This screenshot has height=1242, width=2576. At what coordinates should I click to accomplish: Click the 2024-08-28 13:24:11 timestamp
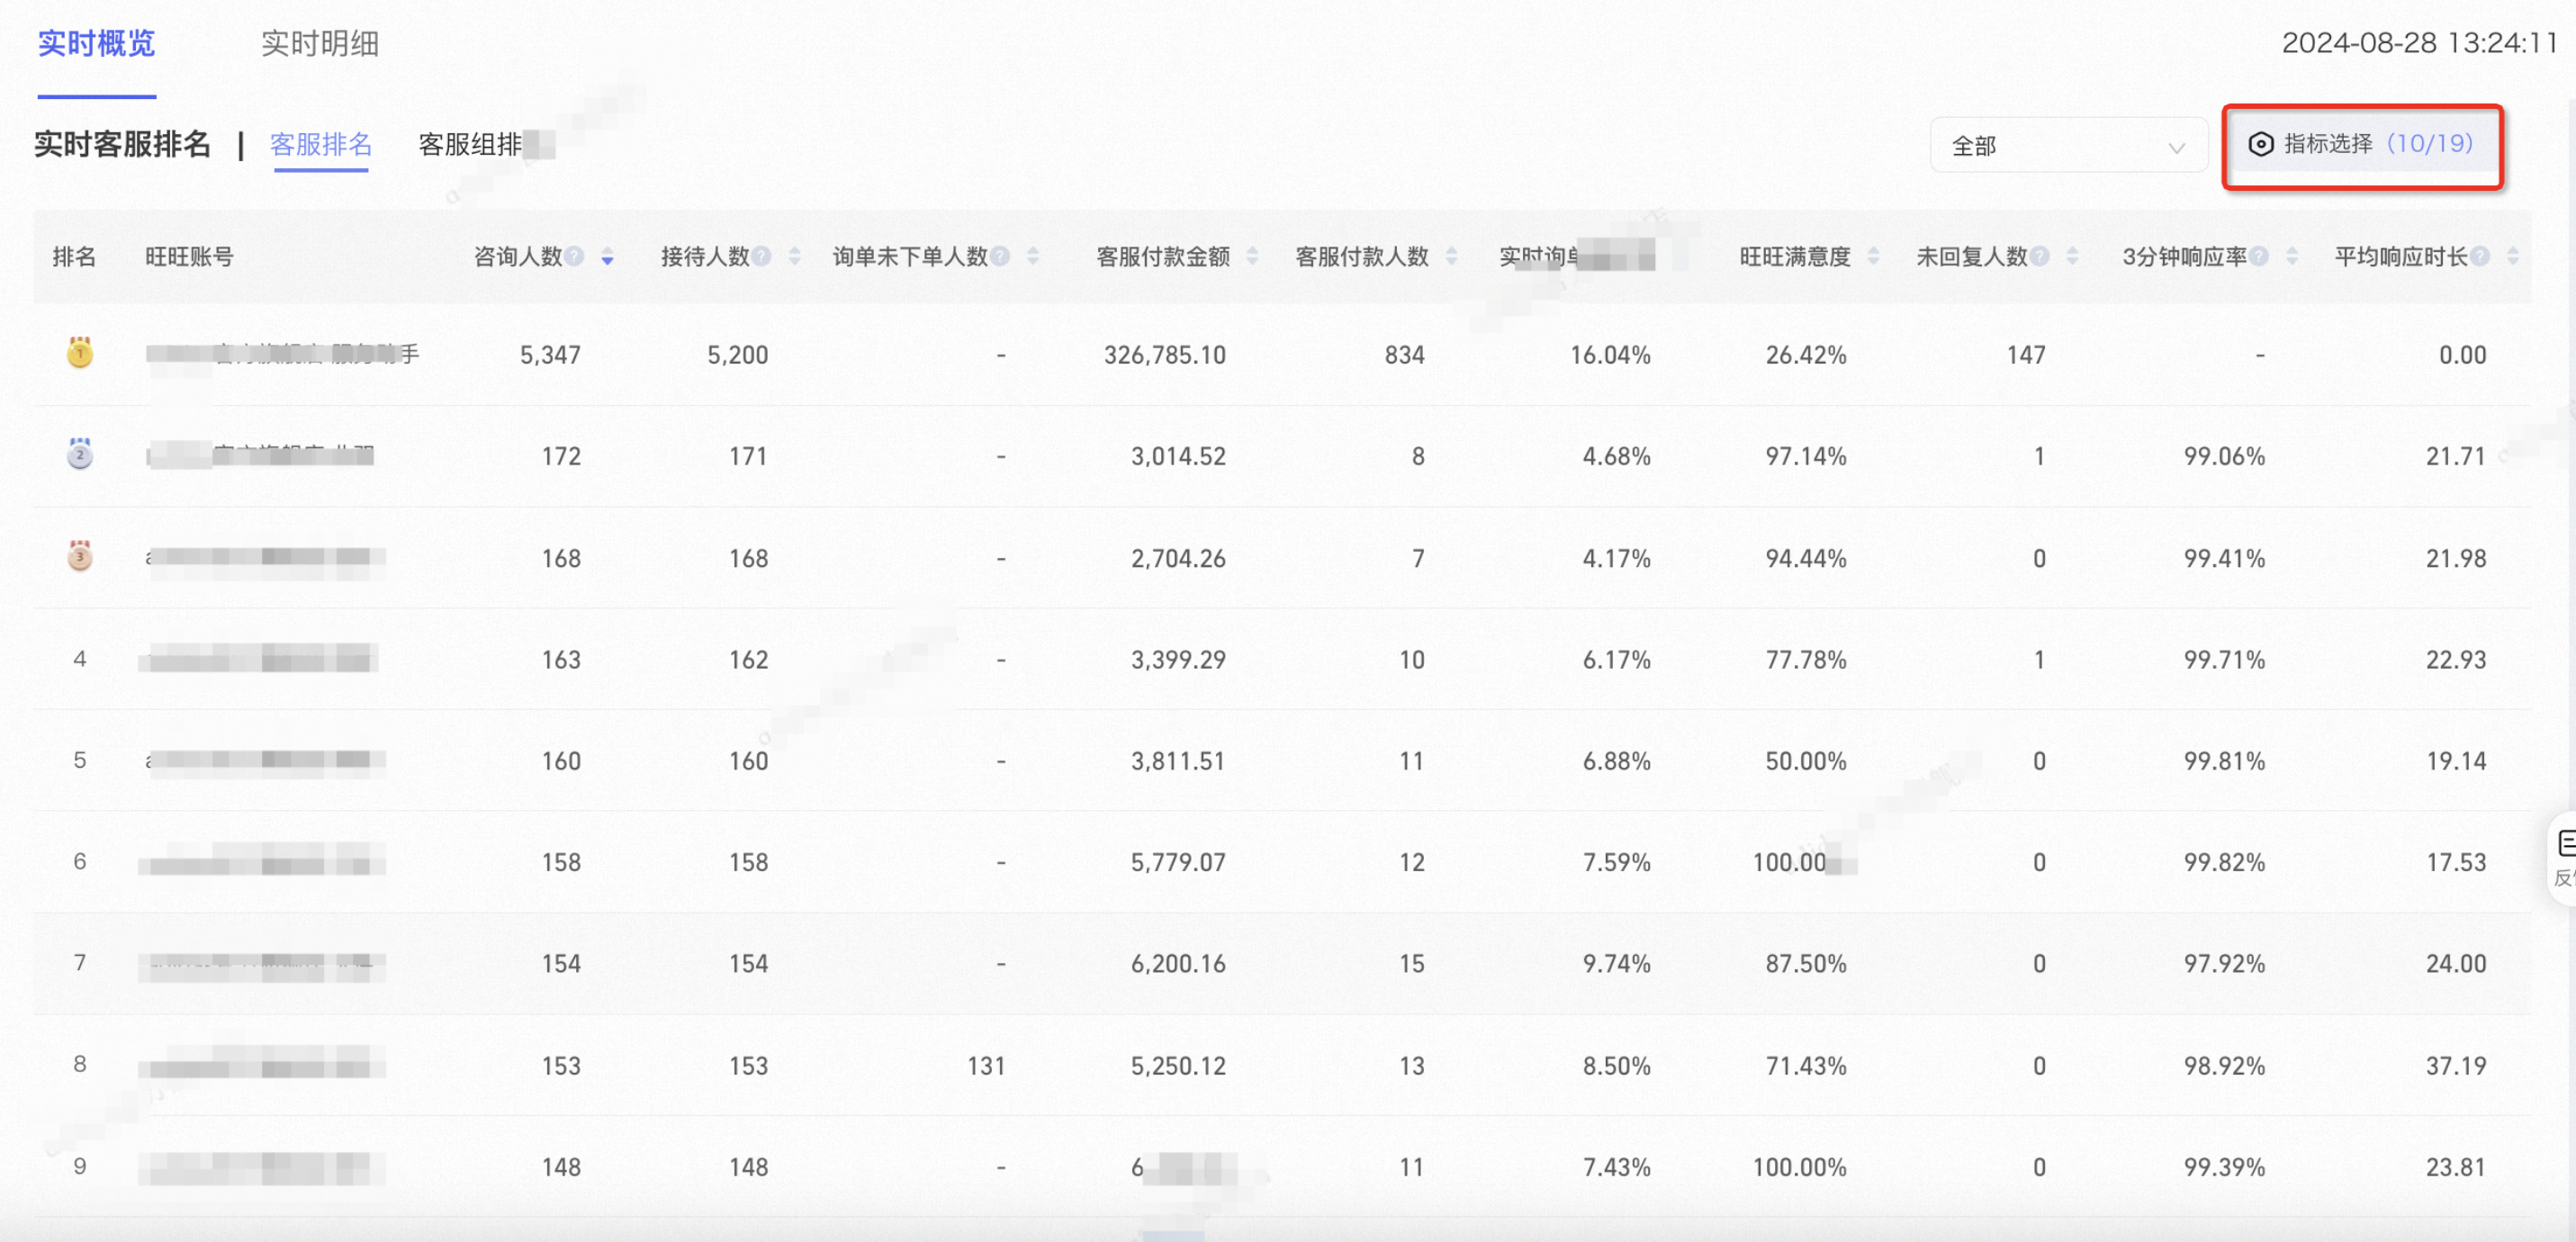point(2419,43)
